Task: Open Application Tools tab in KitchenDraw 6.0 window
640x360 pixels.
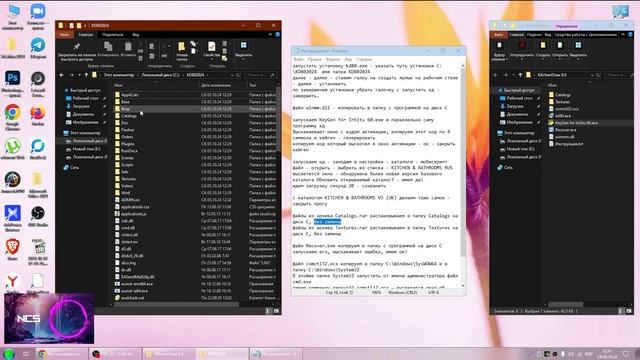Action: 585,35
